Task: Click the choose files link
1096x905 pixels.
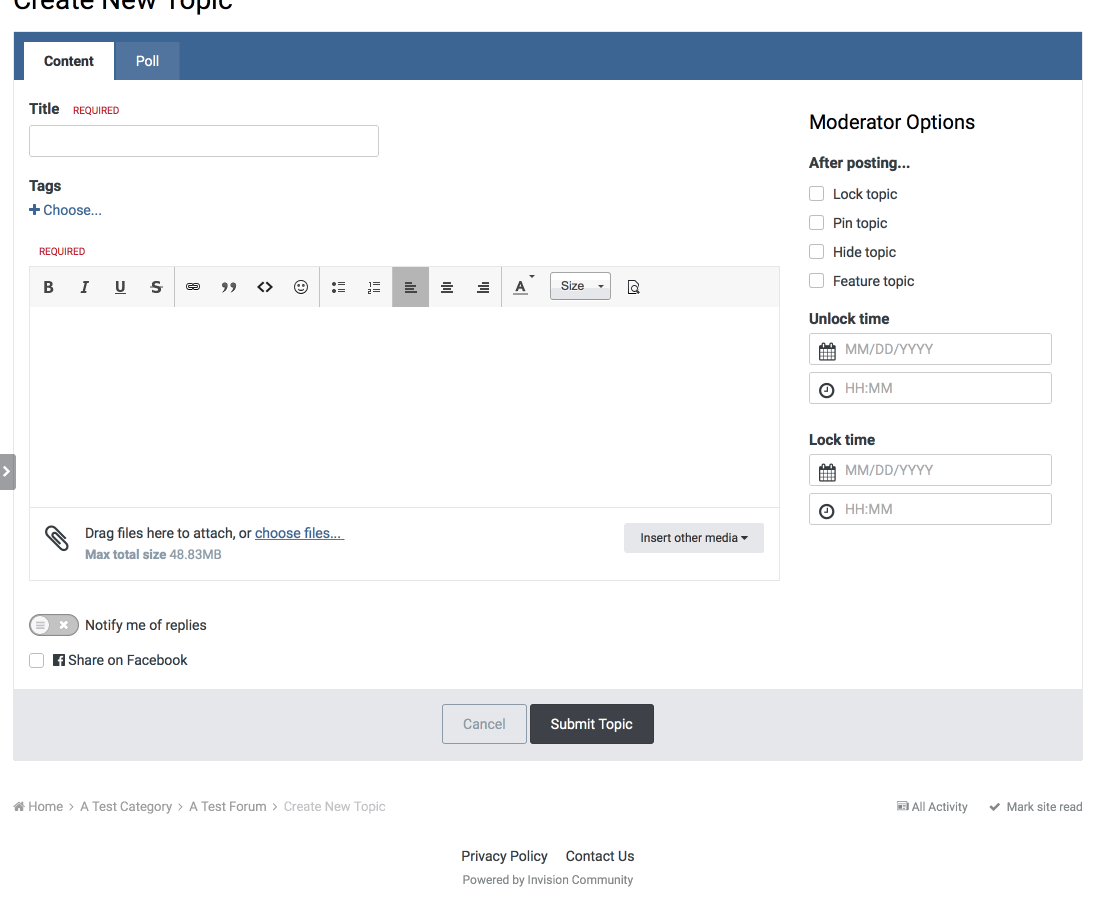Action: click(x=299, y=533)
